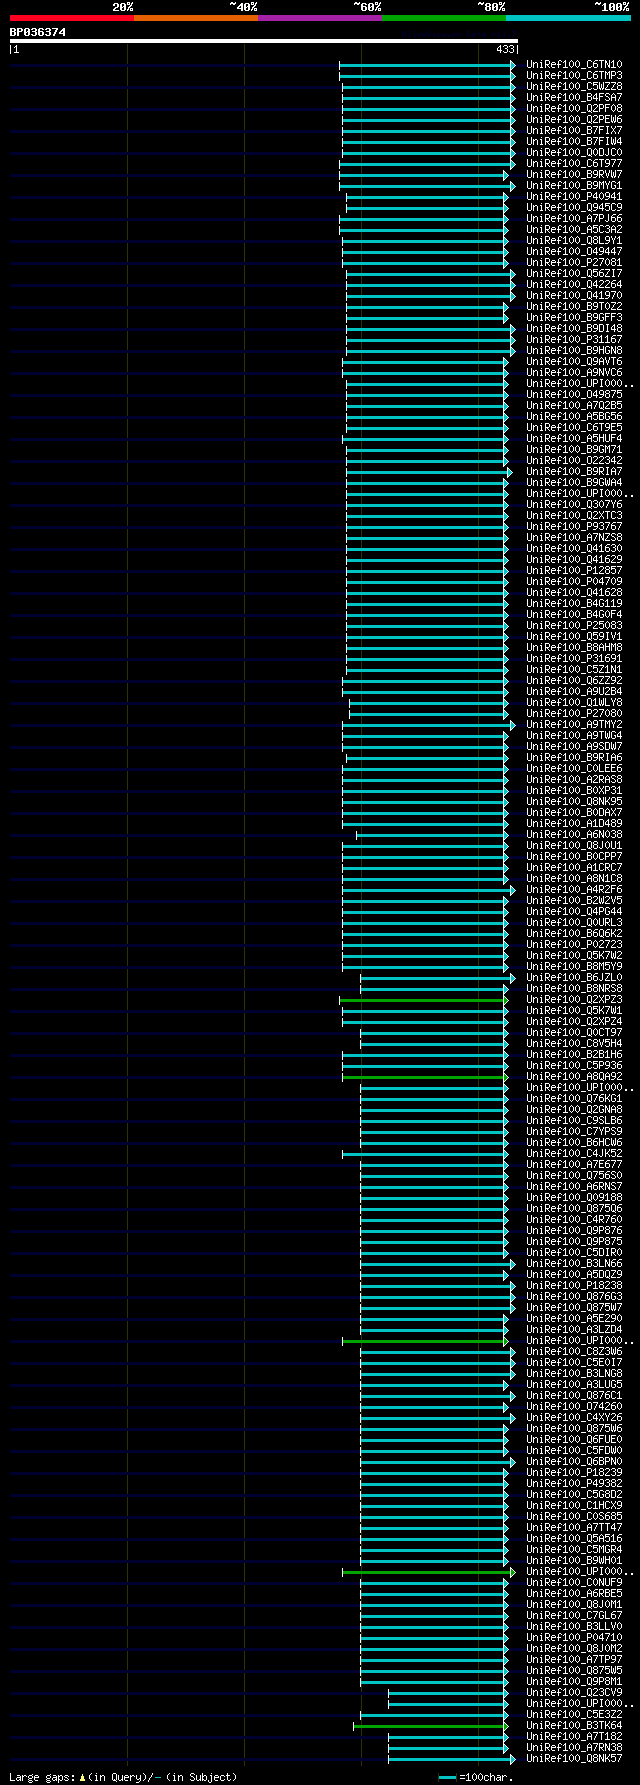Click the purple ~60% identity legend segment

(x=320, y=18)
